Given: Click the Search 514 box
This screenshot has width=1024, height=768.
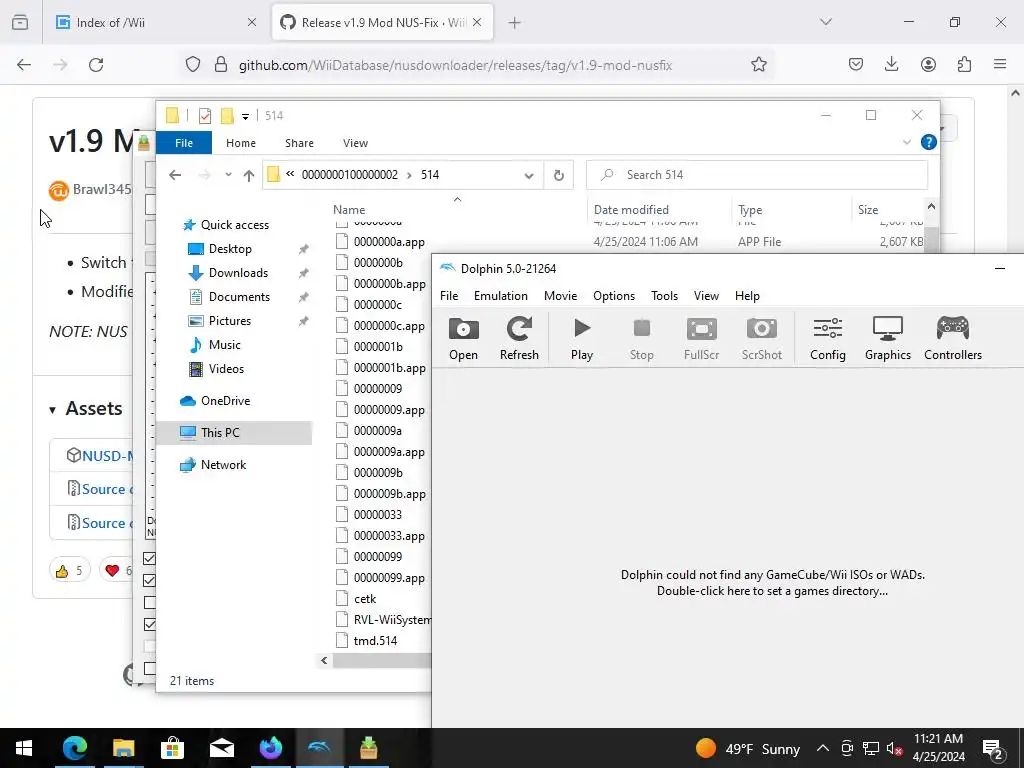Looking at the screenshot, I should click(757, 175).
